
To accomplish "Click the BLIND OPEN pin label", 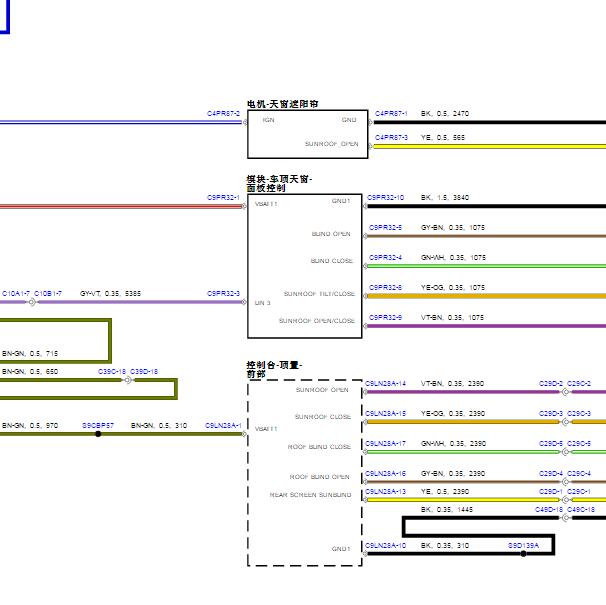I will pyautogui.click(x=331, y=234).
